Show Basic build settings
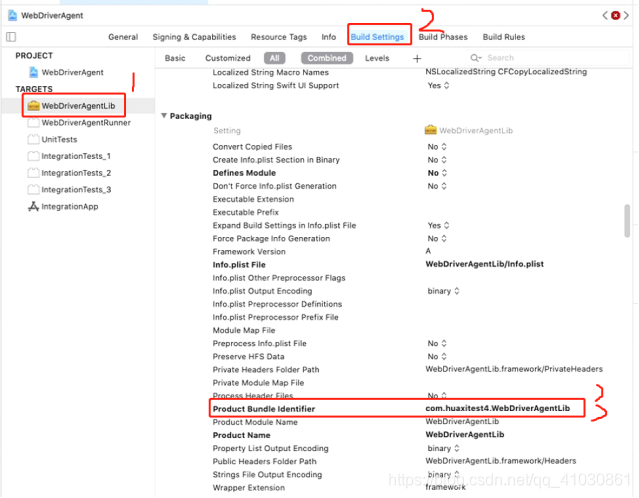 175,58
